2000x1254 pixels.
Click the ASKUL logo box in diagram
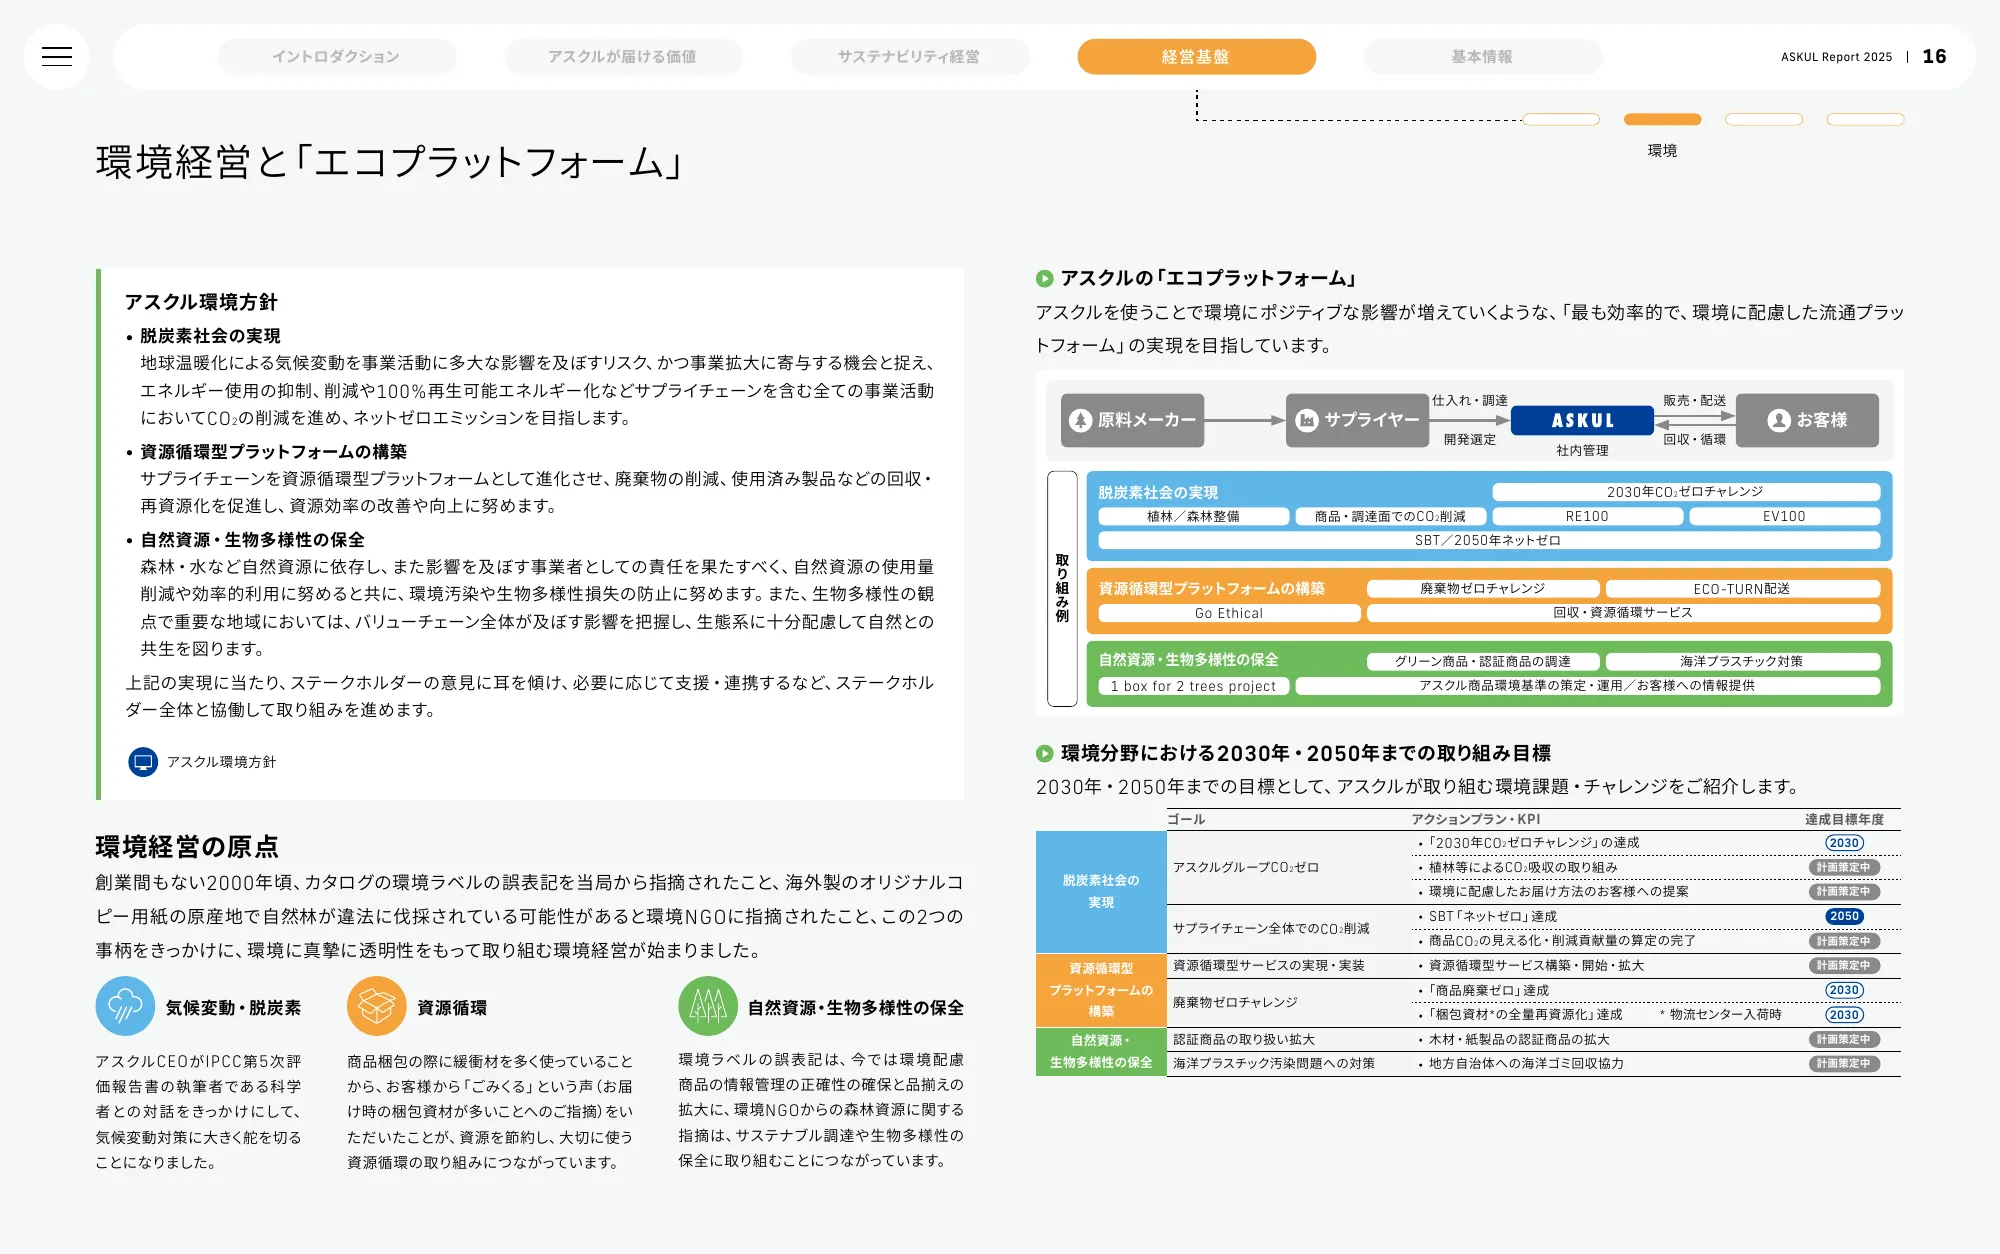[x=1582, y=421]
